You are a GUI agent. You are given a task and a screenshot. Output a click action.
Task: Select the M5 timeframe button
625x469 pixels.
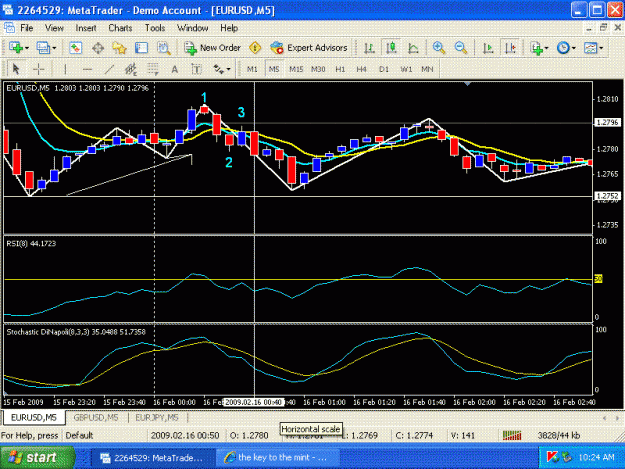coord(274,69)
